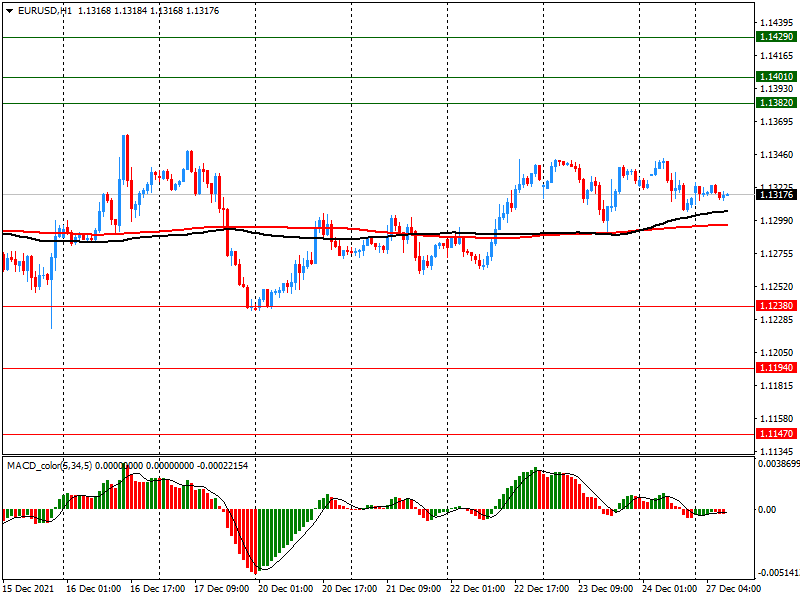Select the green 1.14010 resistance price label
800x600 pixels.
(776, 77)
